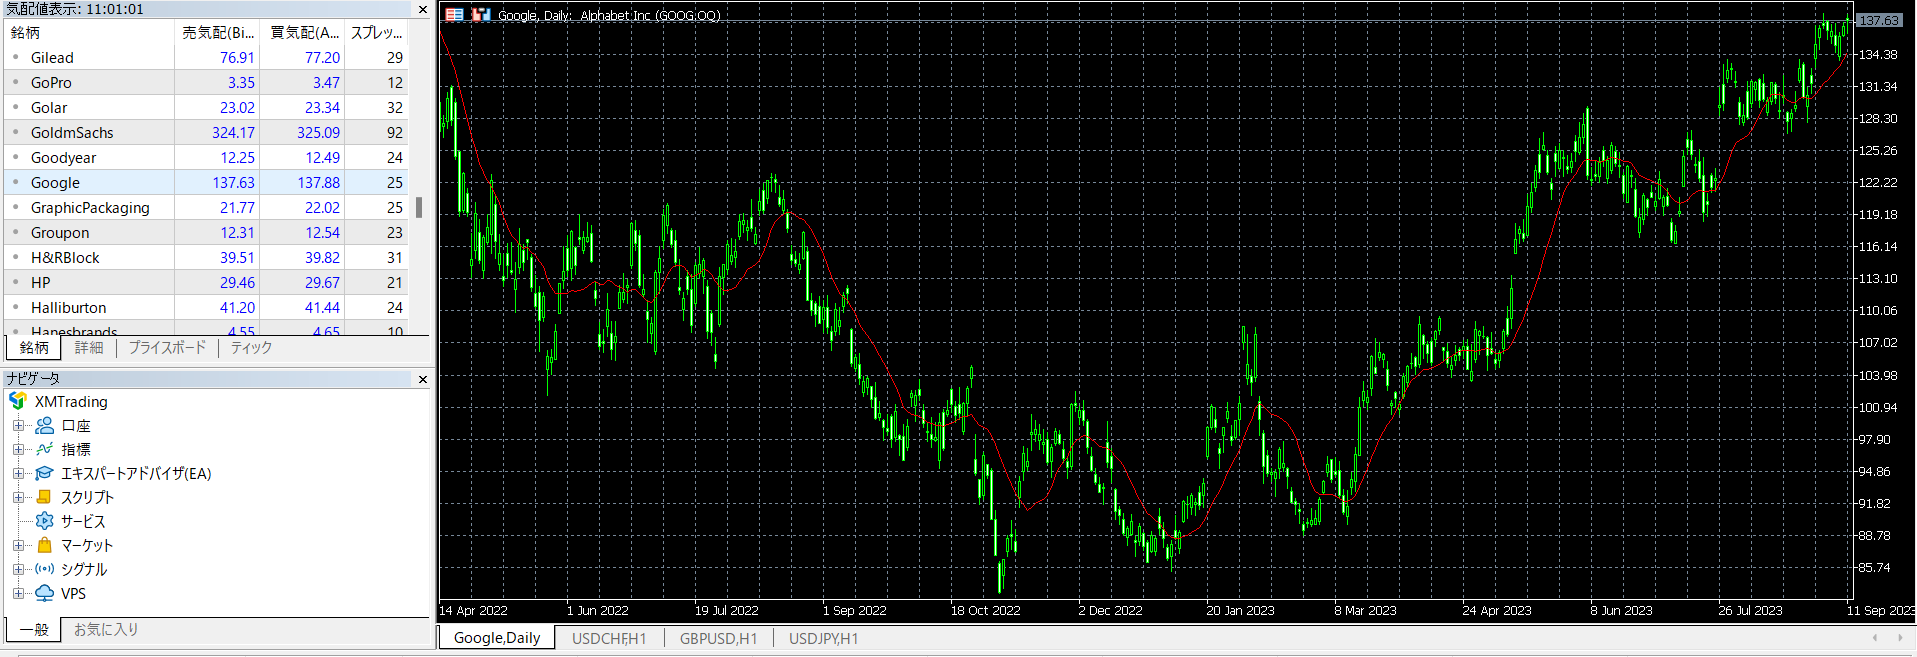Select the 銘柄 tab below the quote list
Screen dimensions: 1917x657
tap(34, 348)
